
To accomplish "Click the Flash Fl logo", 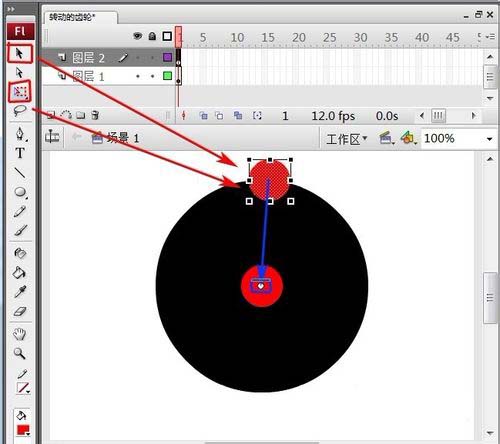I will pyautogui.click(x=20, y=31).
